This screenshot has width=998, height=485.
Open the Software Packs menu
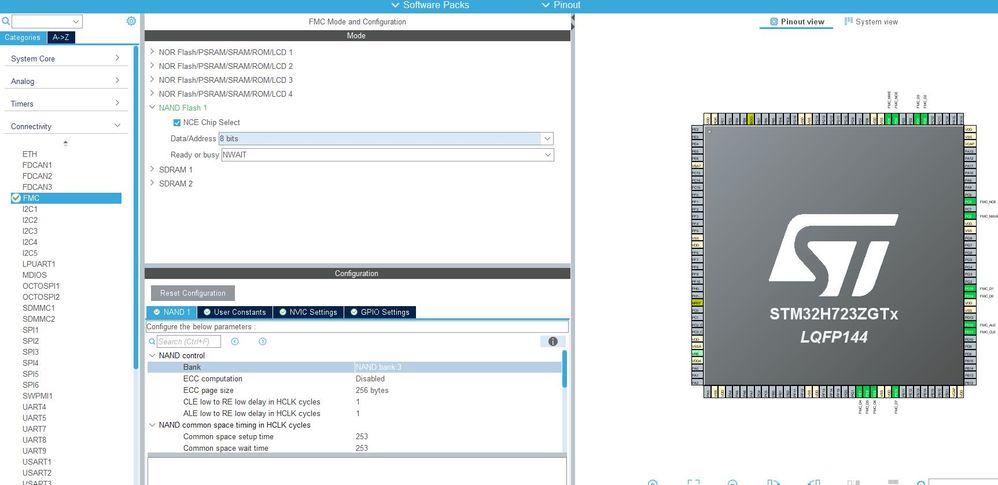(430, 5)
